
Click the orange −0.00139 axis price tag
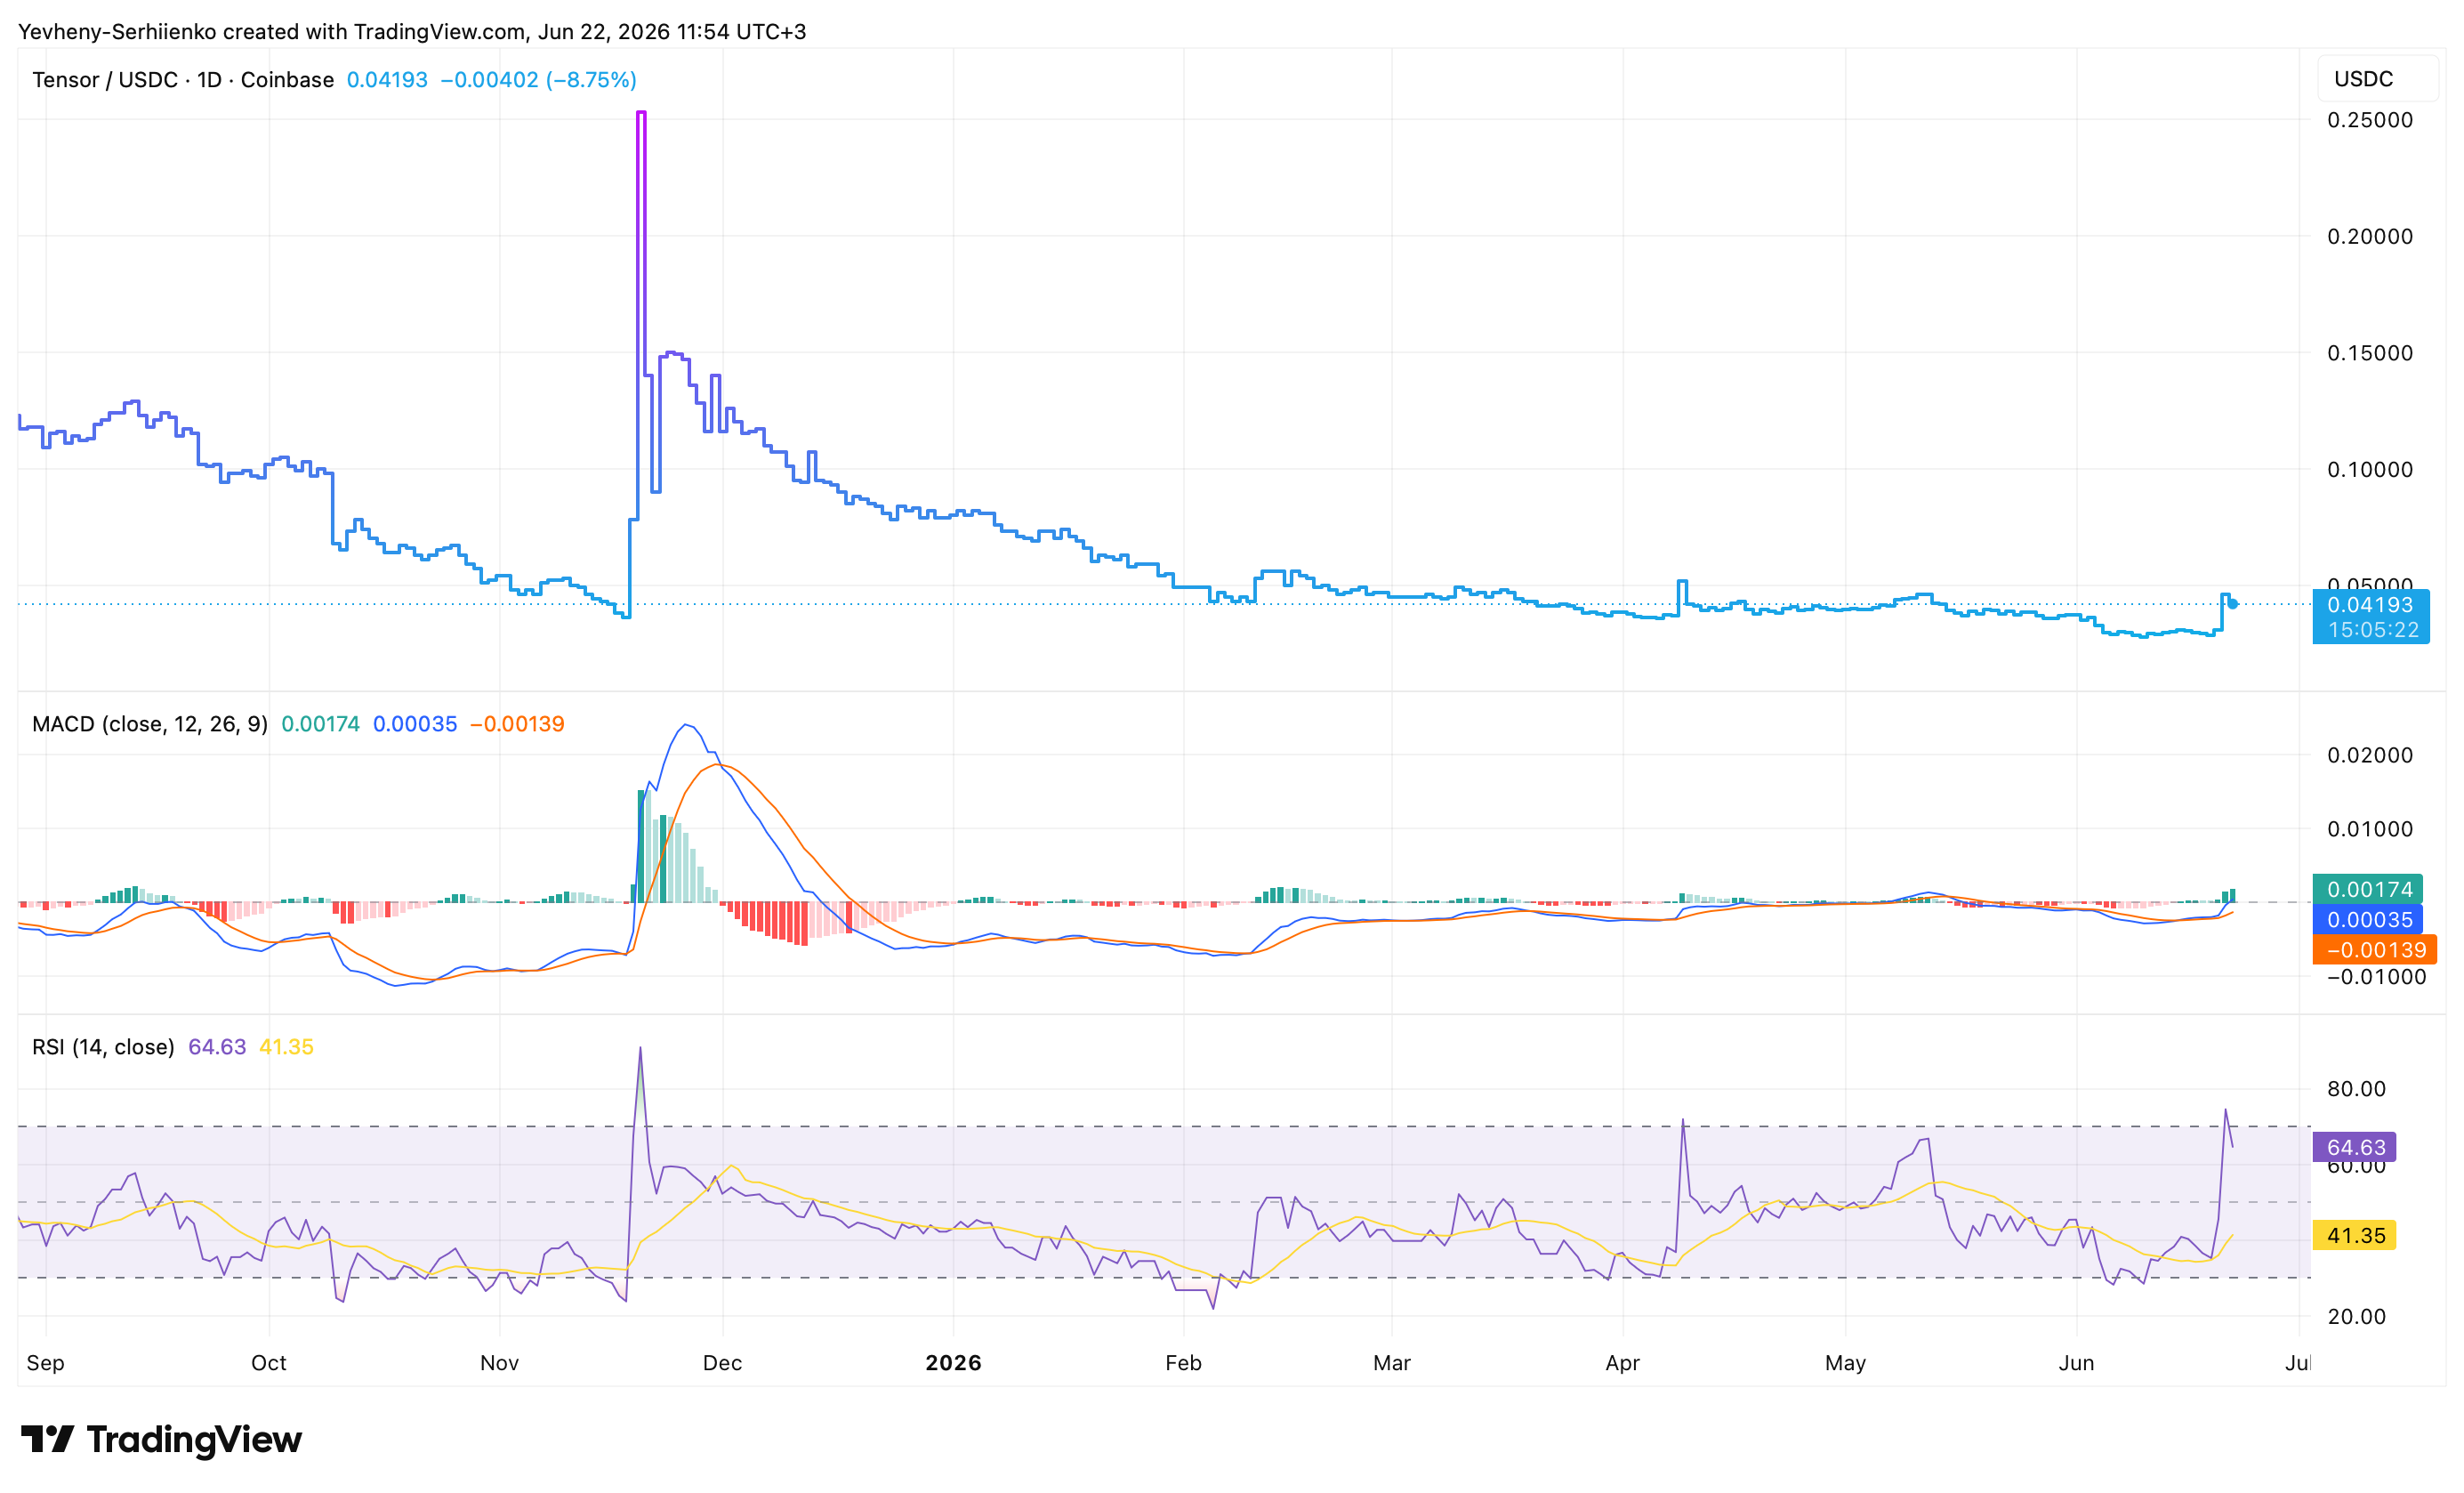(x=2375, y=949)
